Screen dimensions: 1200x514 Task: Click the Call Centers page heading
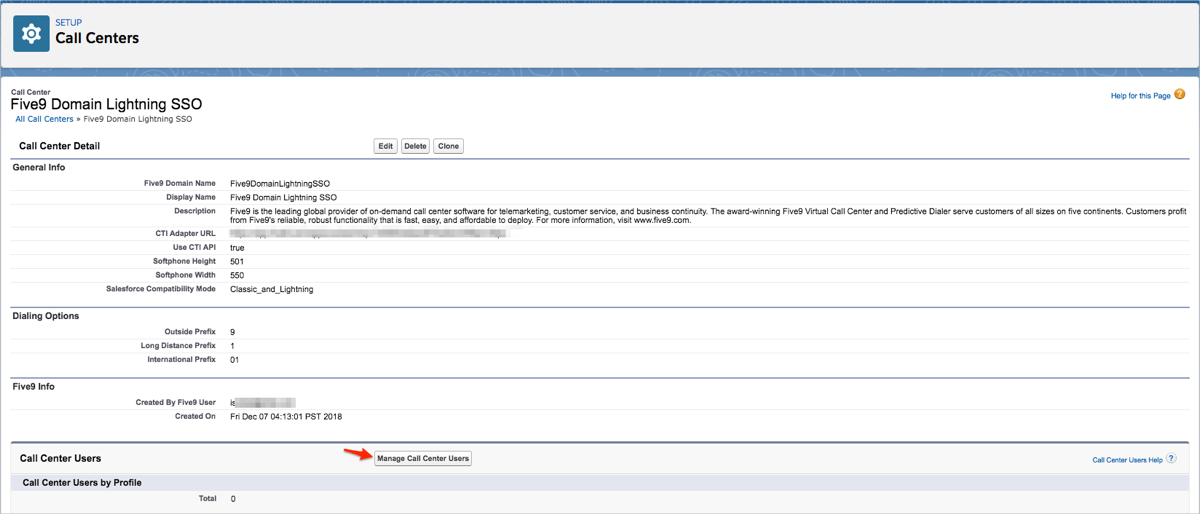tap(97, 38)
